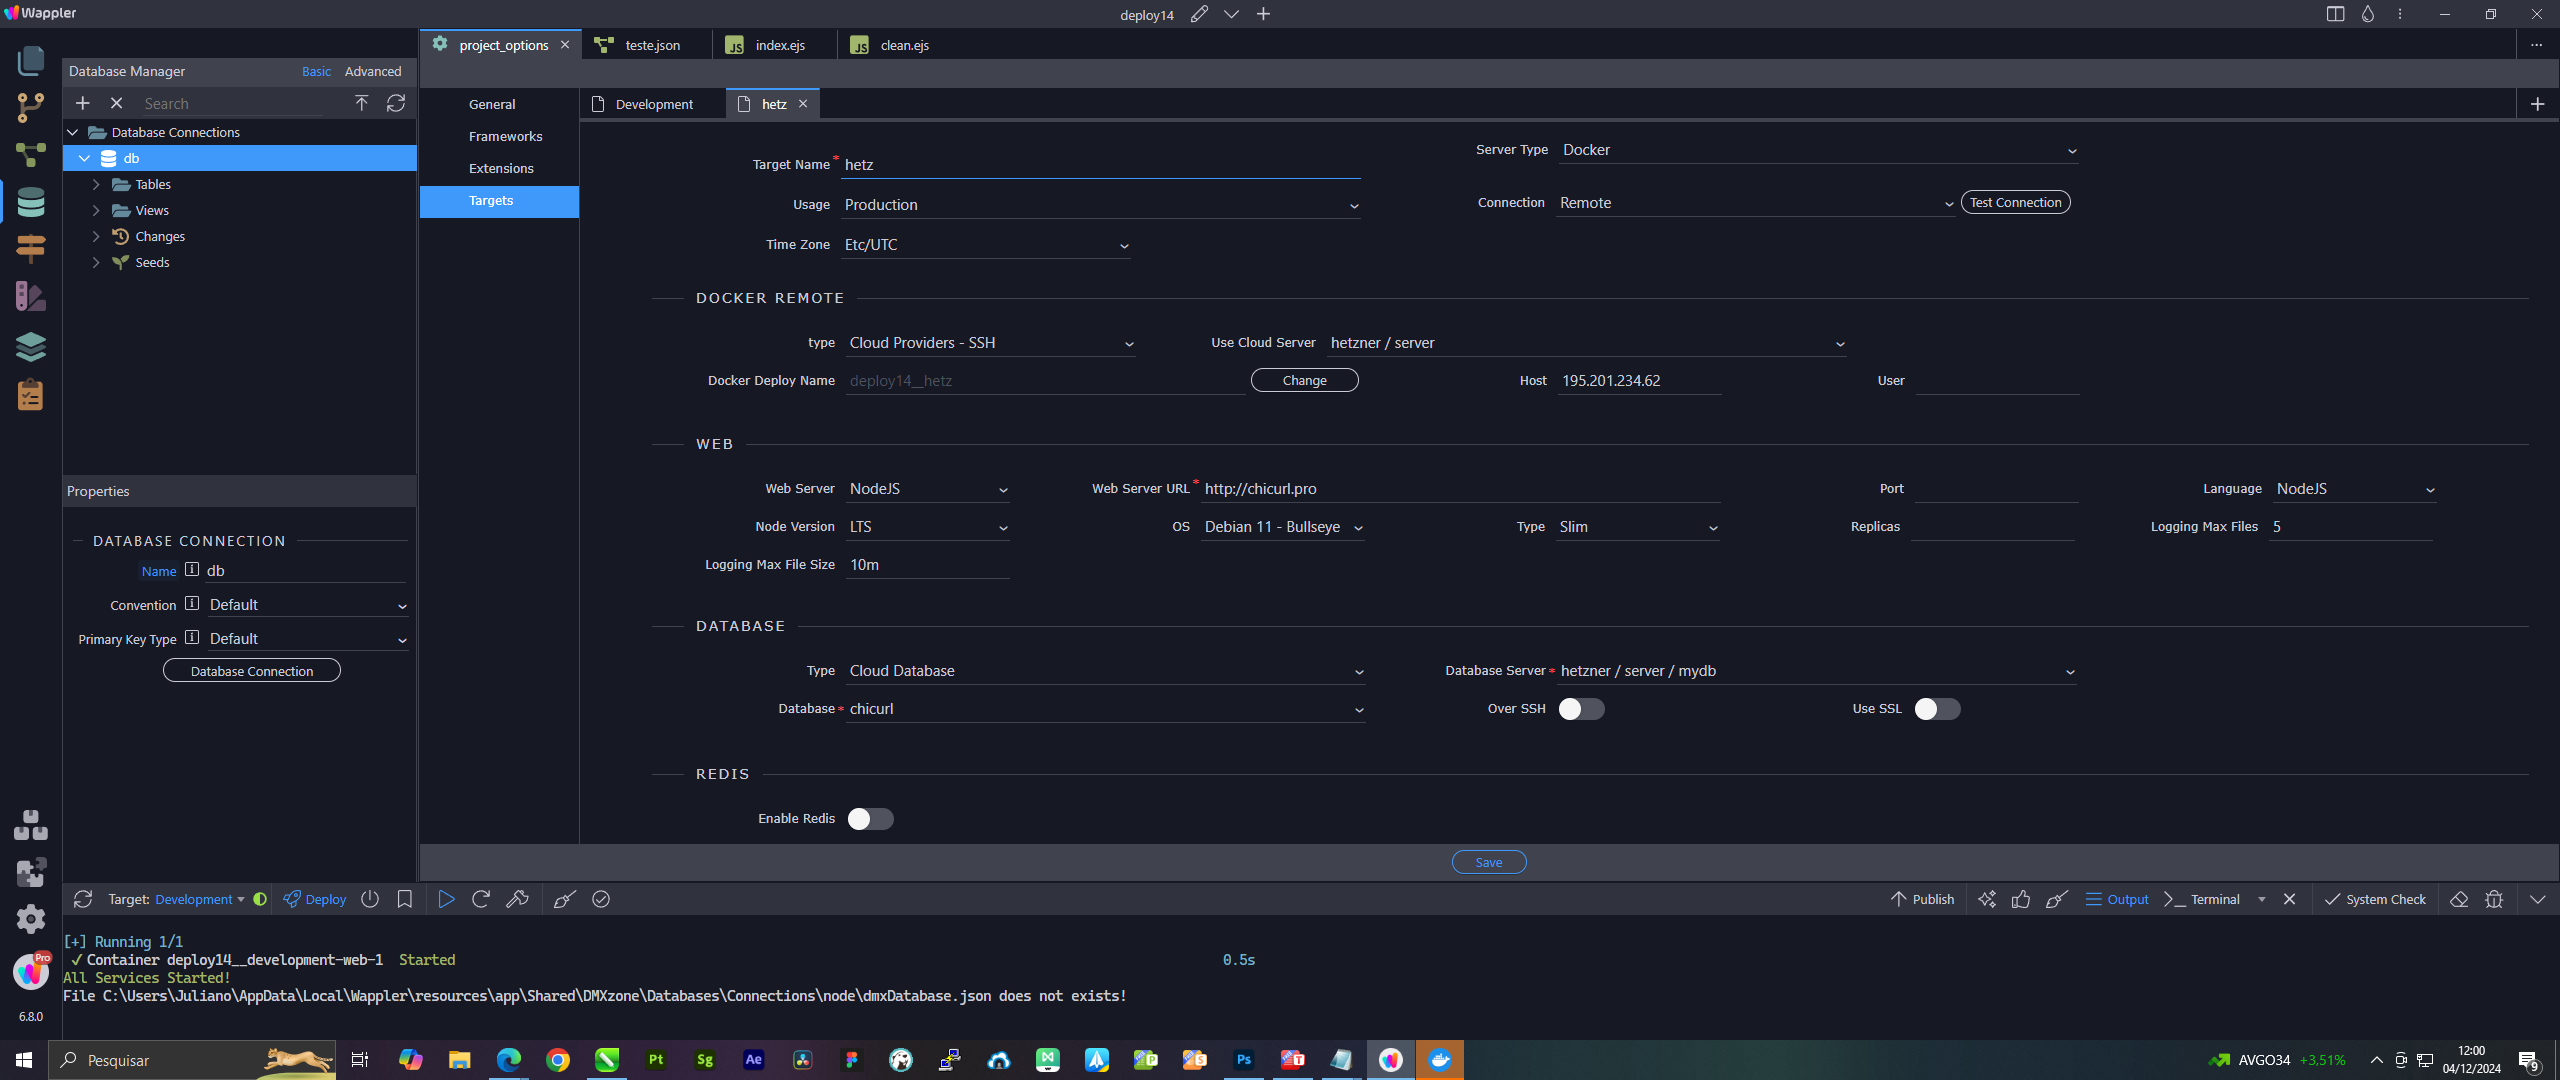Click the circled checkmark icon in bottom toolbar
This screenshot has height=1080, width=2560.
pos(601,899)
